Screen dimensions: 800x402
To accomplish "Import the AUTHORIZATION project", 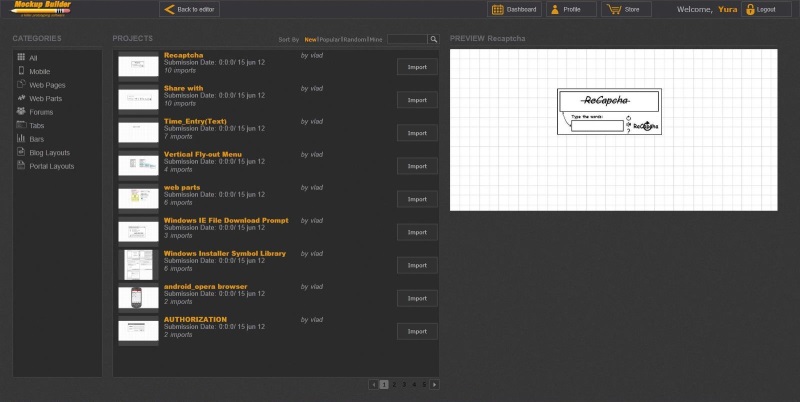I will coord(417,332).
